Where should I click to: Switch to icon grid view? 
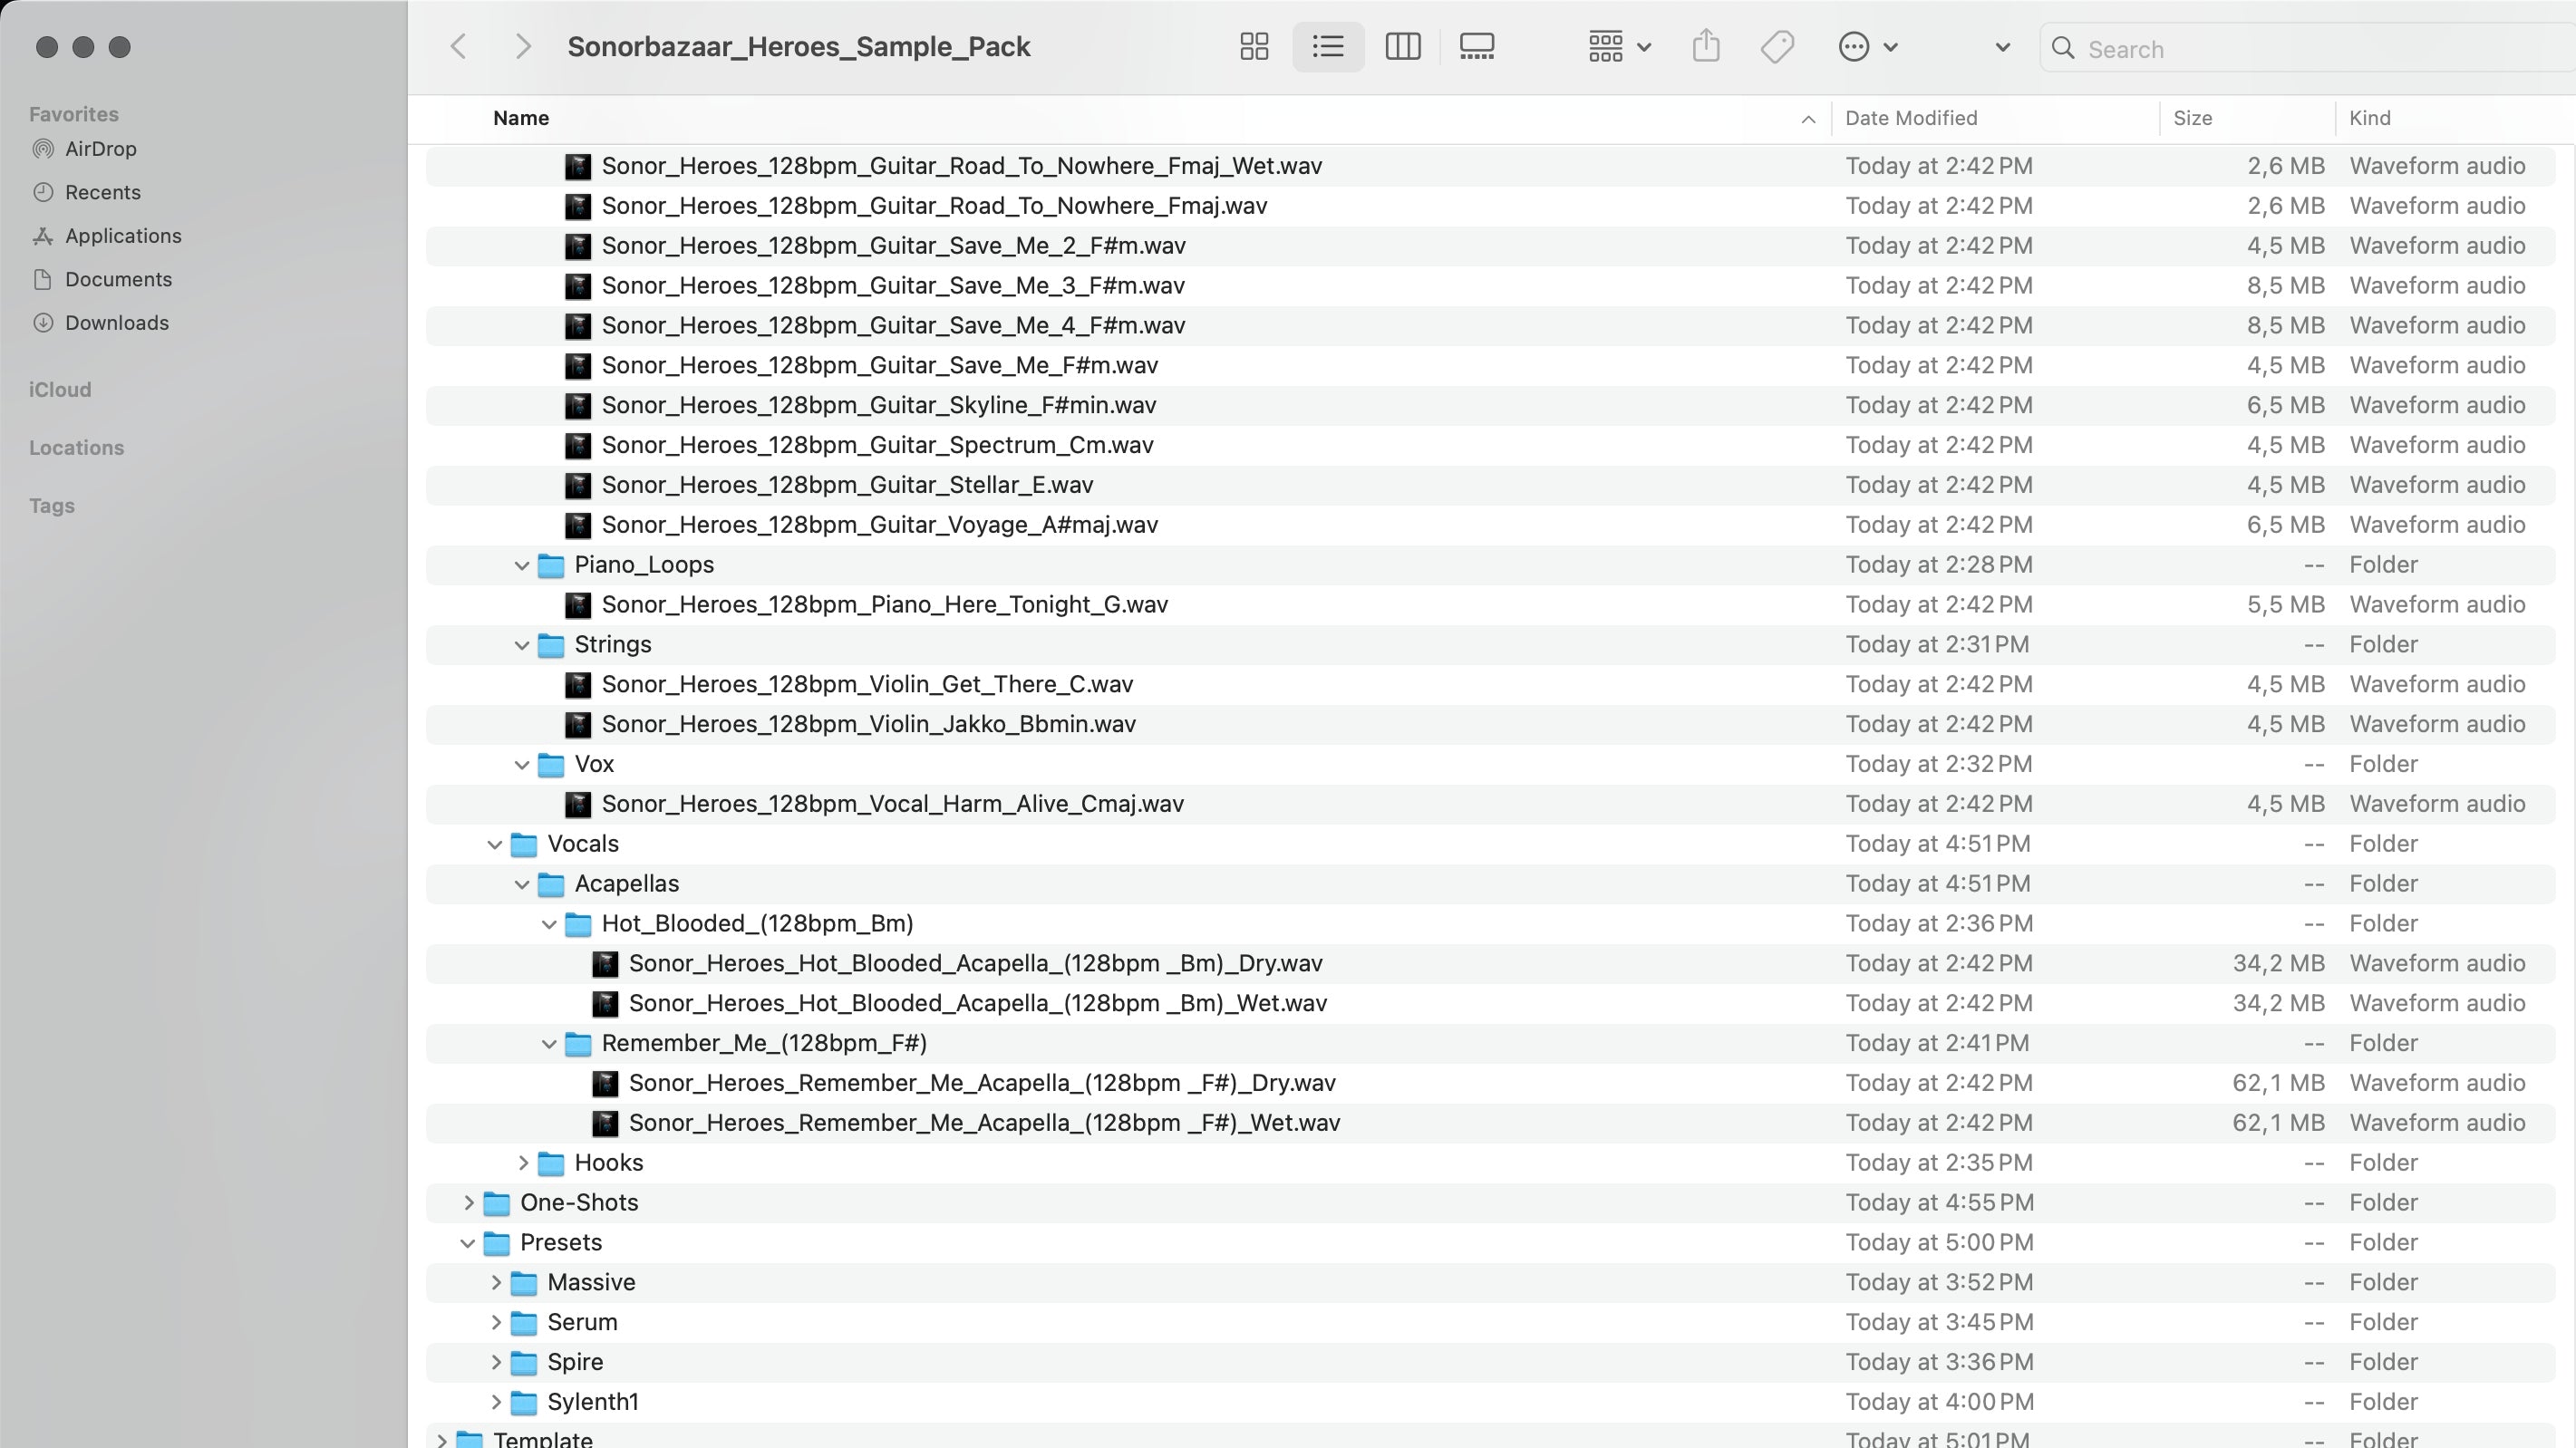1254,47
